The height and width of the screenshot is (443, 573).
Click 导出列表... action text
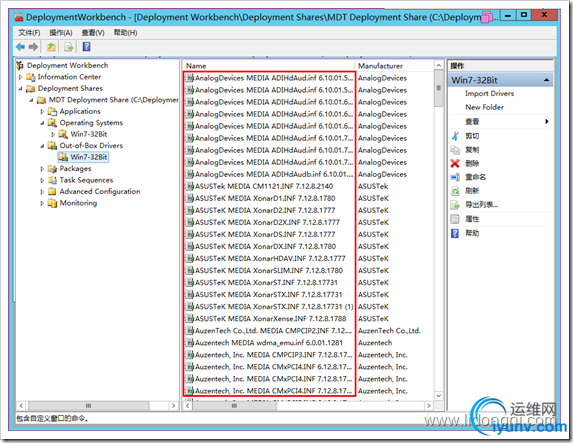pyautogui.click(x=481, y=205)
